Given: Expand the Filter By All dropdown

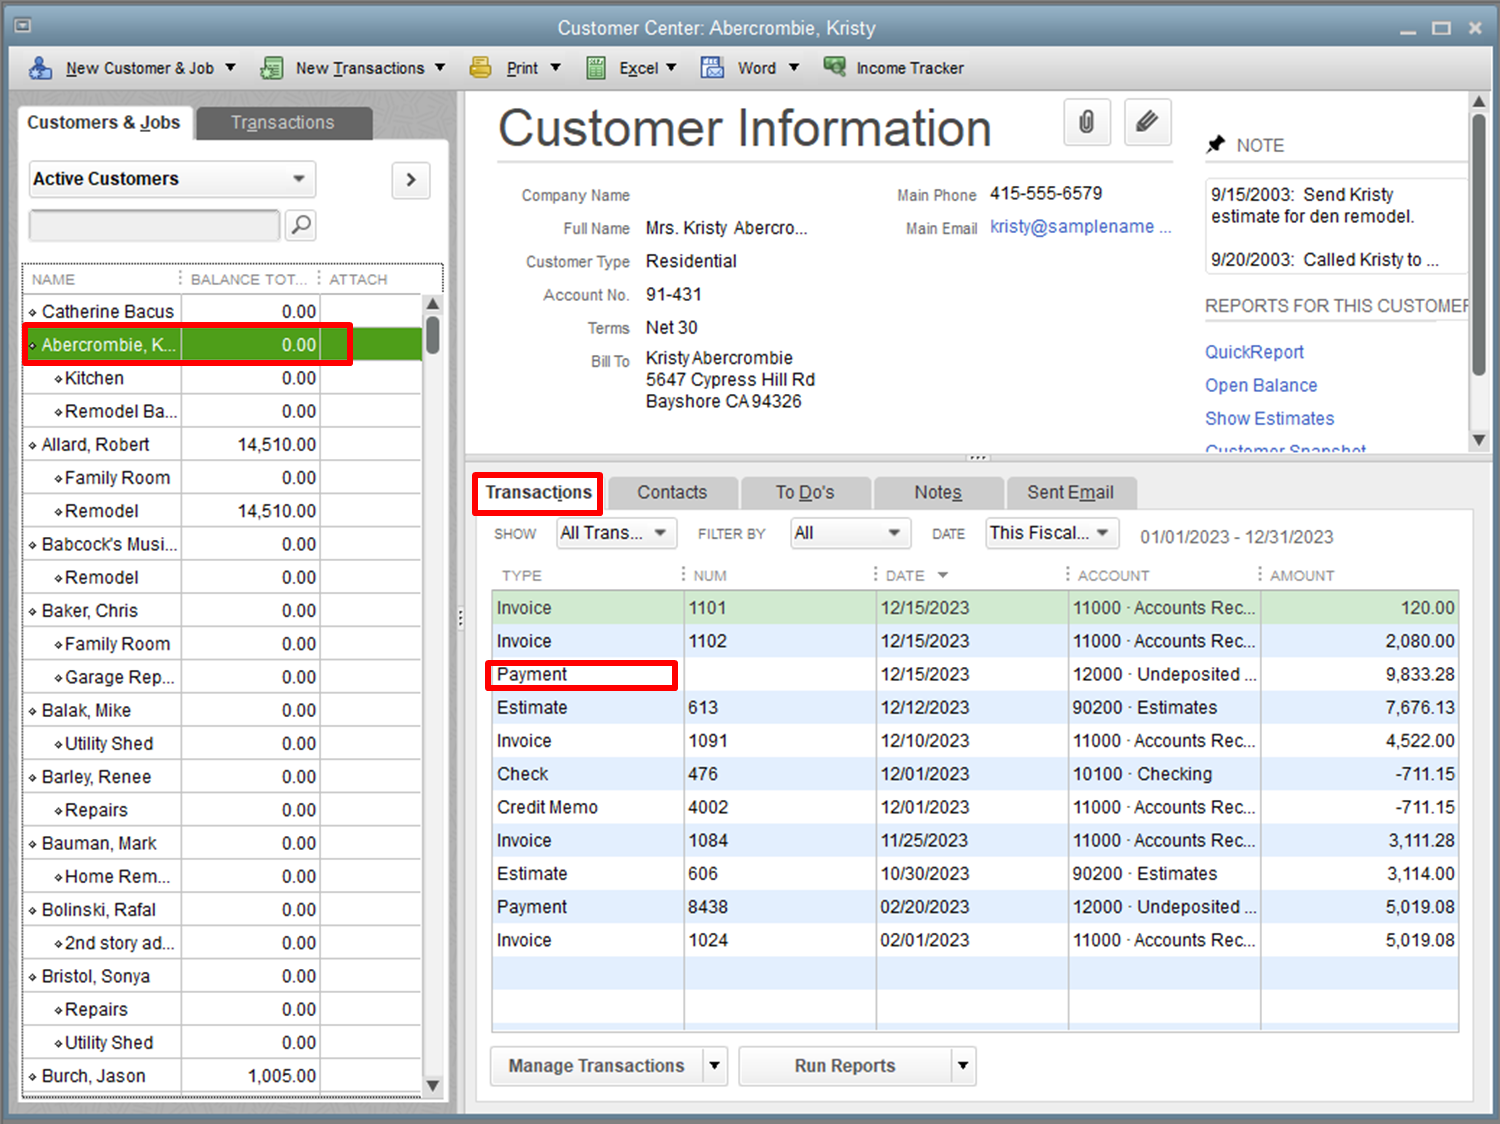Looking at the screenshot, I should (x=893, y=533).
